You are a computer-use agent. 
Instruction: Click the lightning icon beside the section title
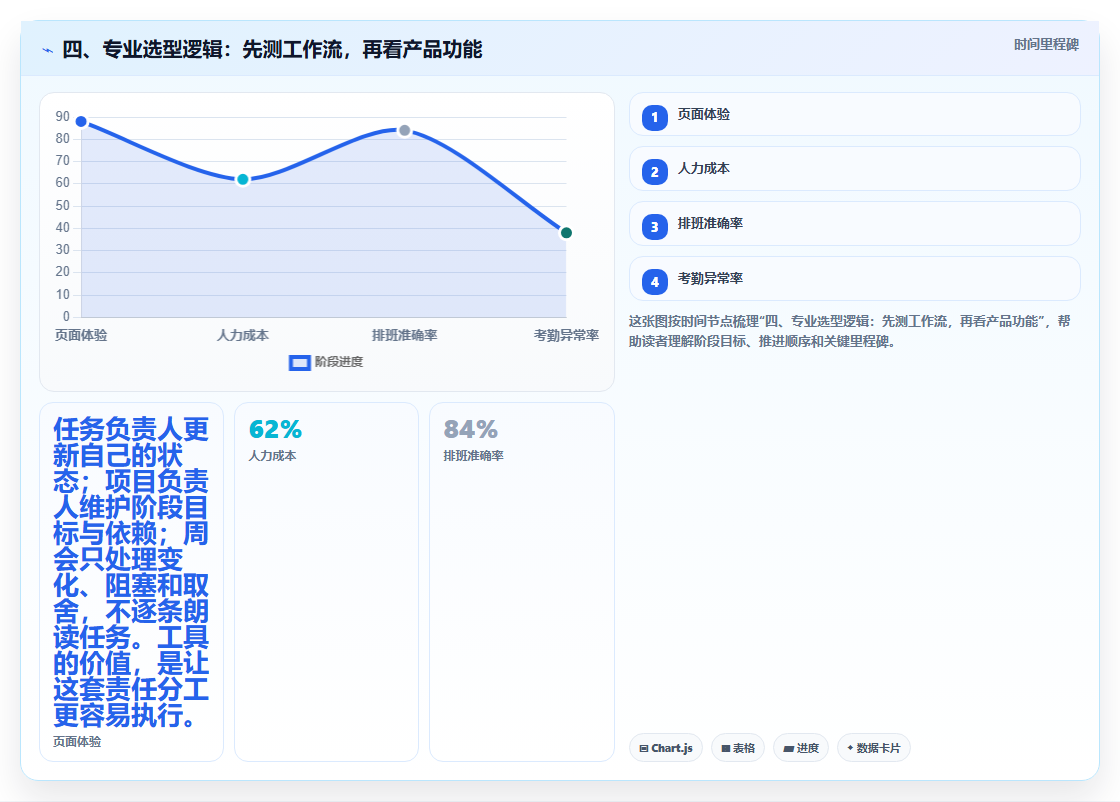tap(48, 50)
